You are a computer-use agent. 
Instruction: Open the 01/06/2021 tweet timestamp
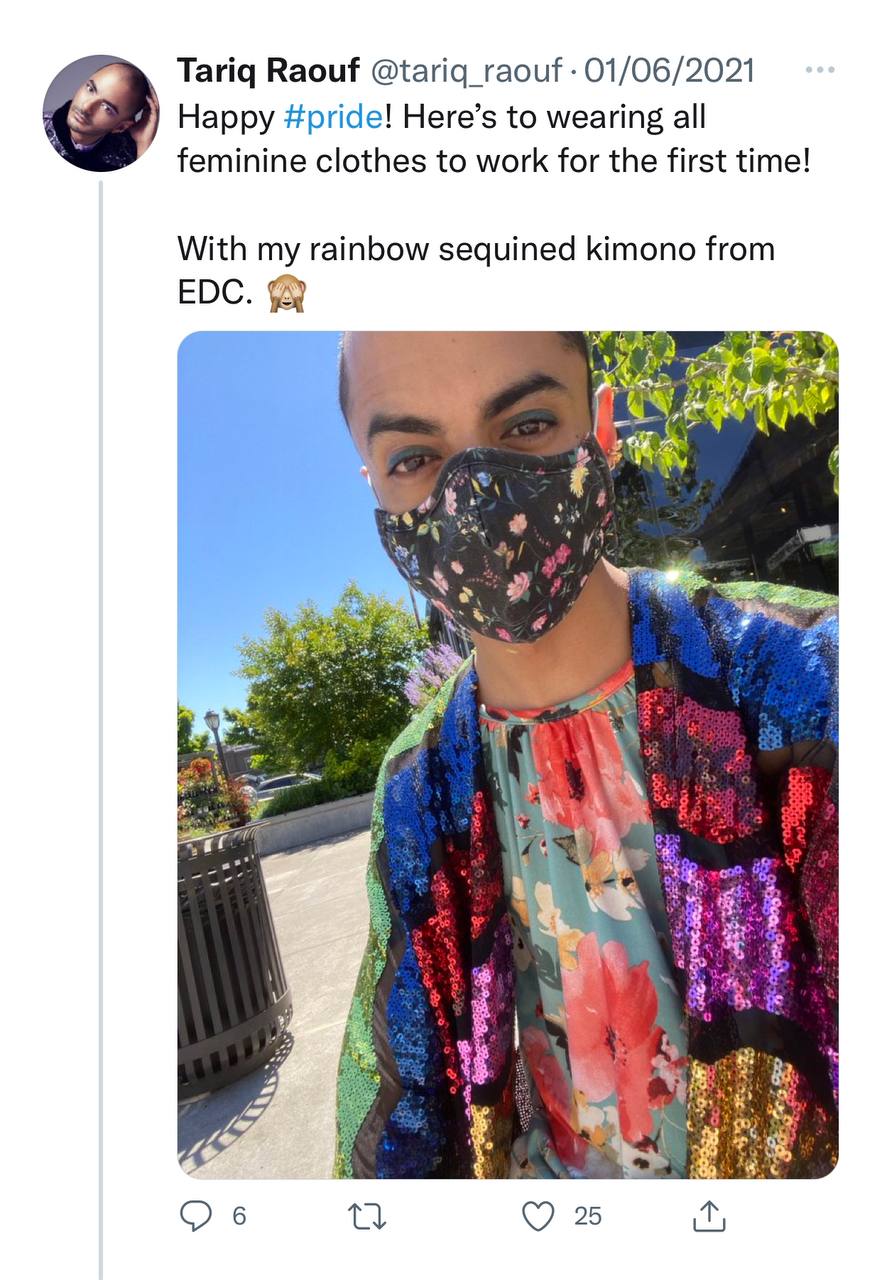669,71
